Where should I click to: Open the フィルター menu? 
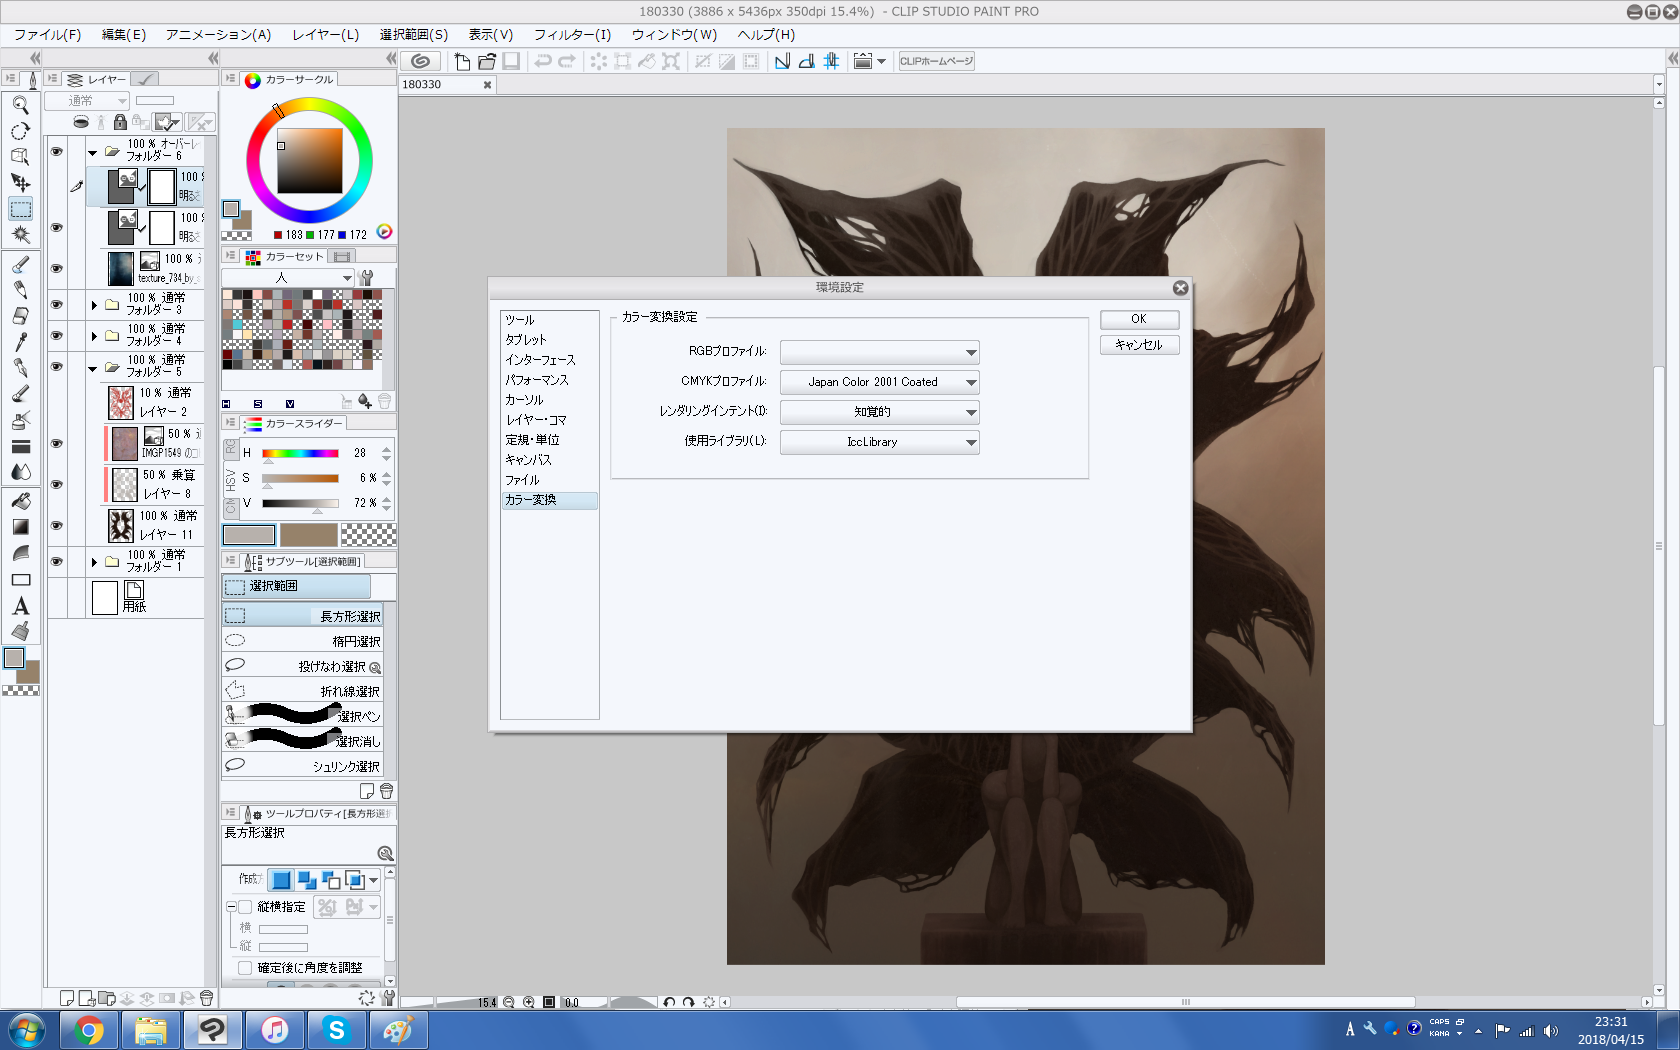coord(571,34)
